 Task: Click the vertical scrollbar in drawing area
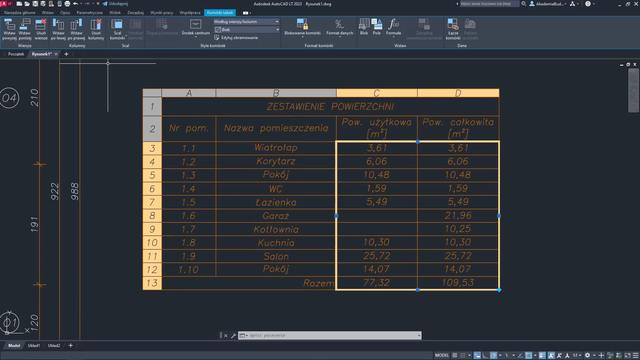633,91
